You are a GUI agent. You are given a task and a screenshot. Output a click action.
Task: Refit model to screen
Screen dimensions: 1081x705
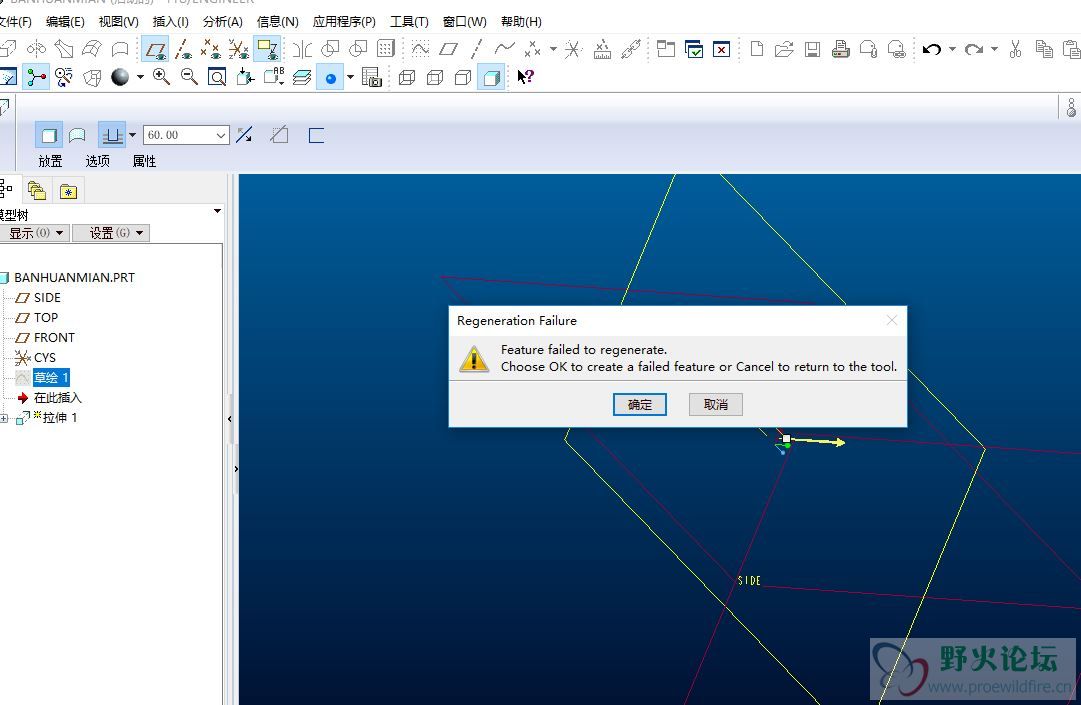click(216, 77)
